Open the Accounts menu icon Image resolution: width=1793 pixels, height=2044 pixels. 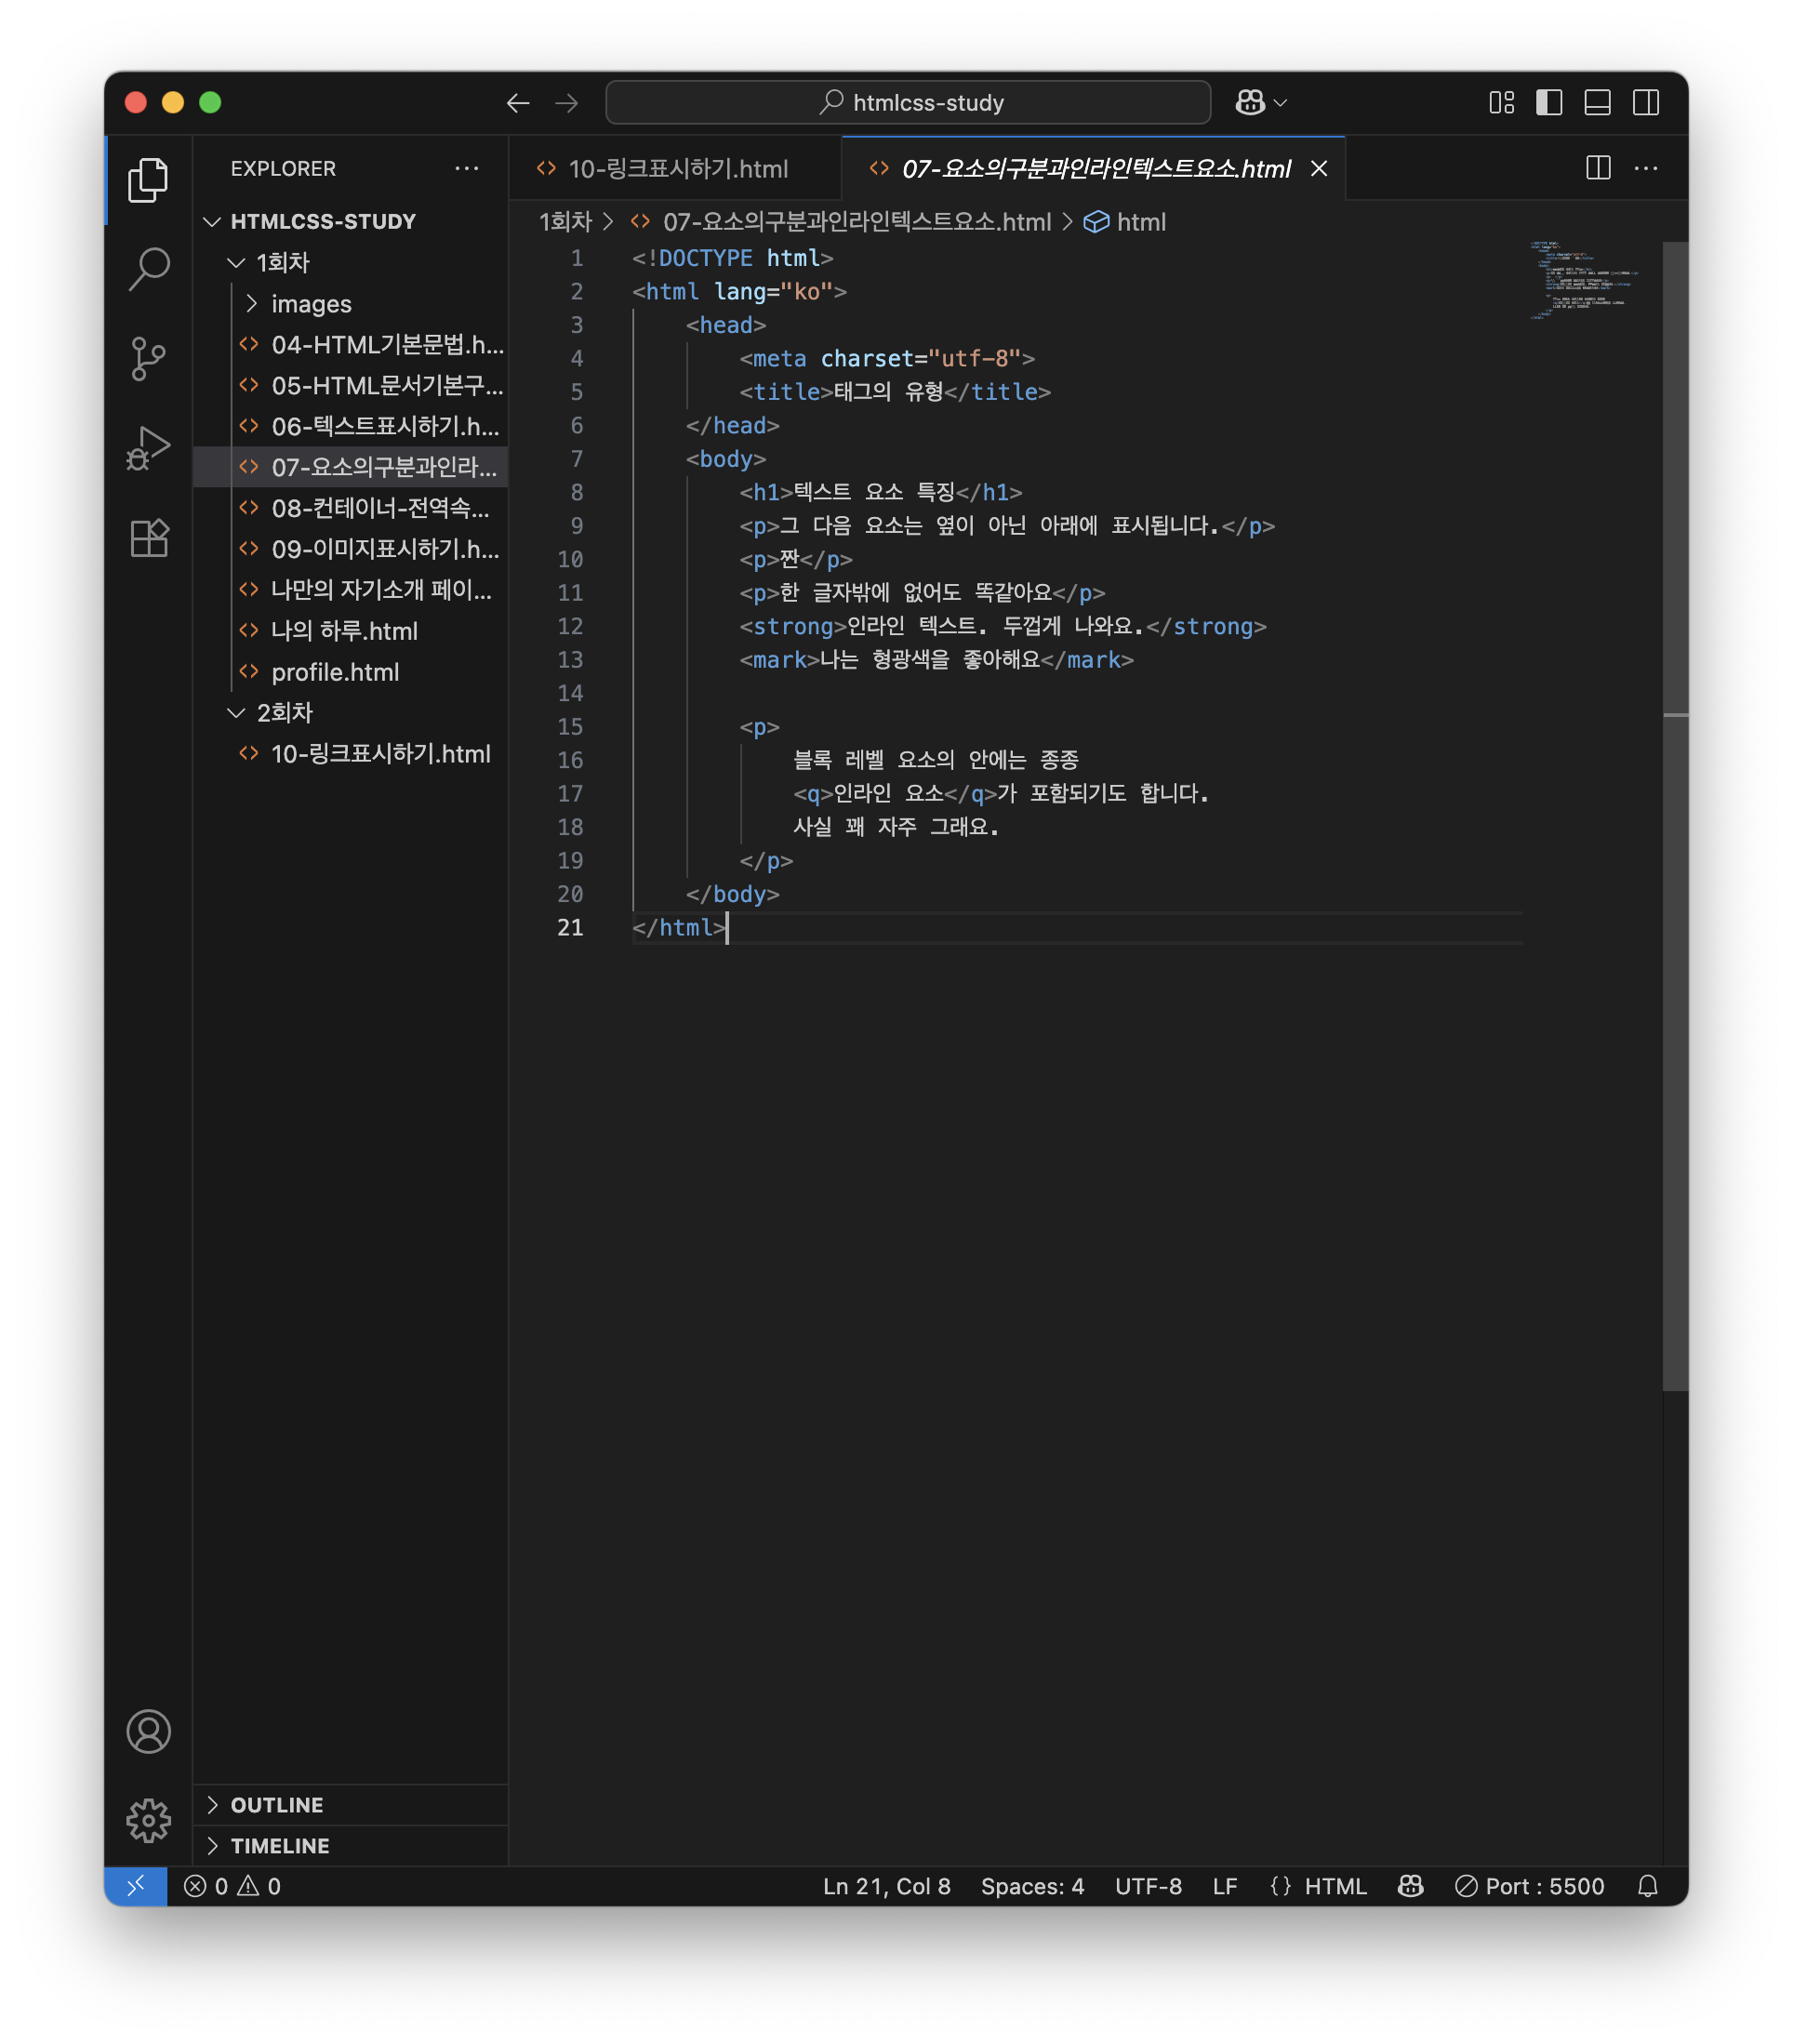click(148, 1731)
